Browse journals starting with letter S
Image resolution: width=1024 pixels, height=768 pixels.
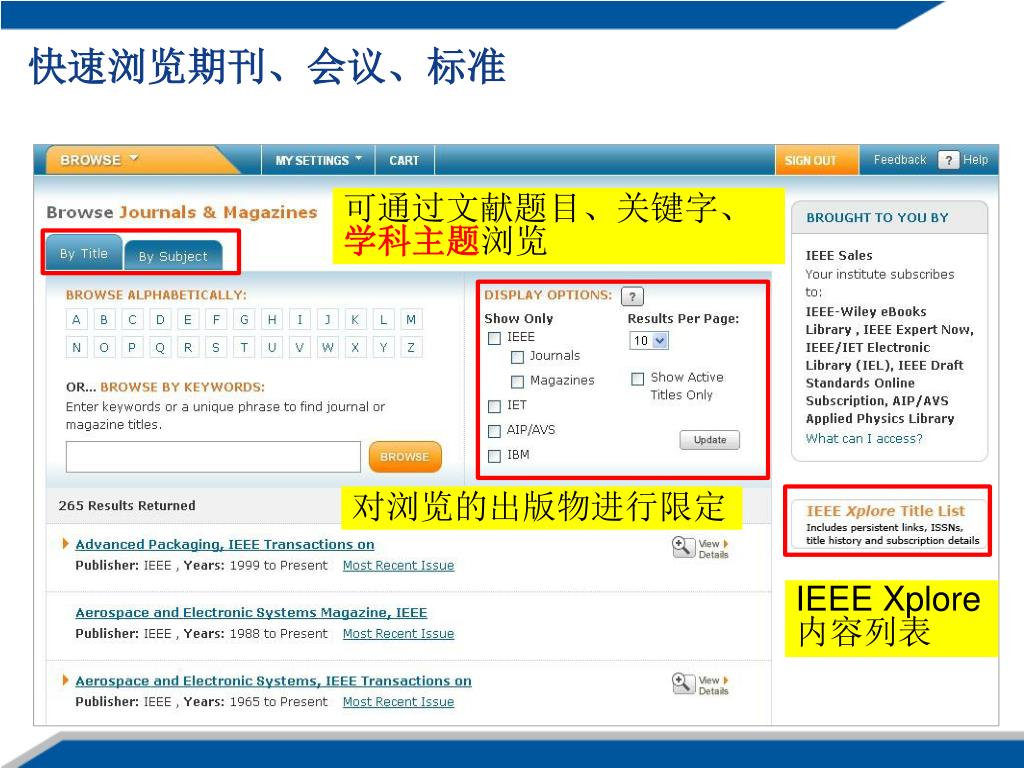[x=216, y=347]
